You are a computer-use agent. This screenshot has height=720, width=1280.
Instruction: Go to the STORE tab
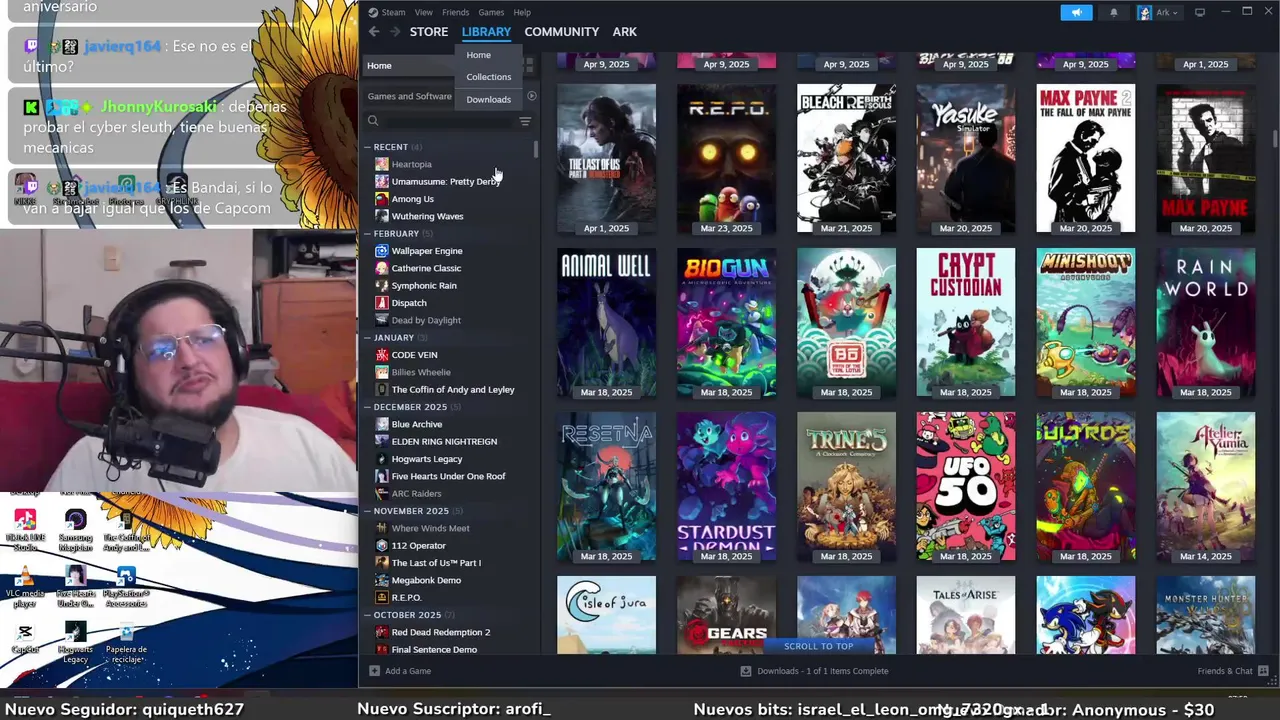coord(429,32)
